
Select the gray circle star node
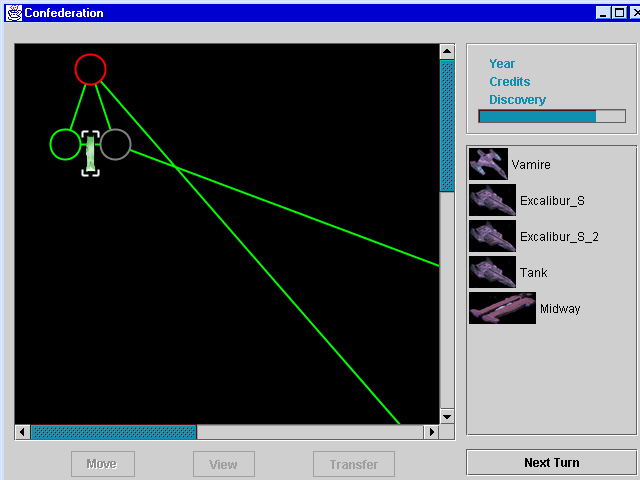pyautogui.click(x=115, y=144)
